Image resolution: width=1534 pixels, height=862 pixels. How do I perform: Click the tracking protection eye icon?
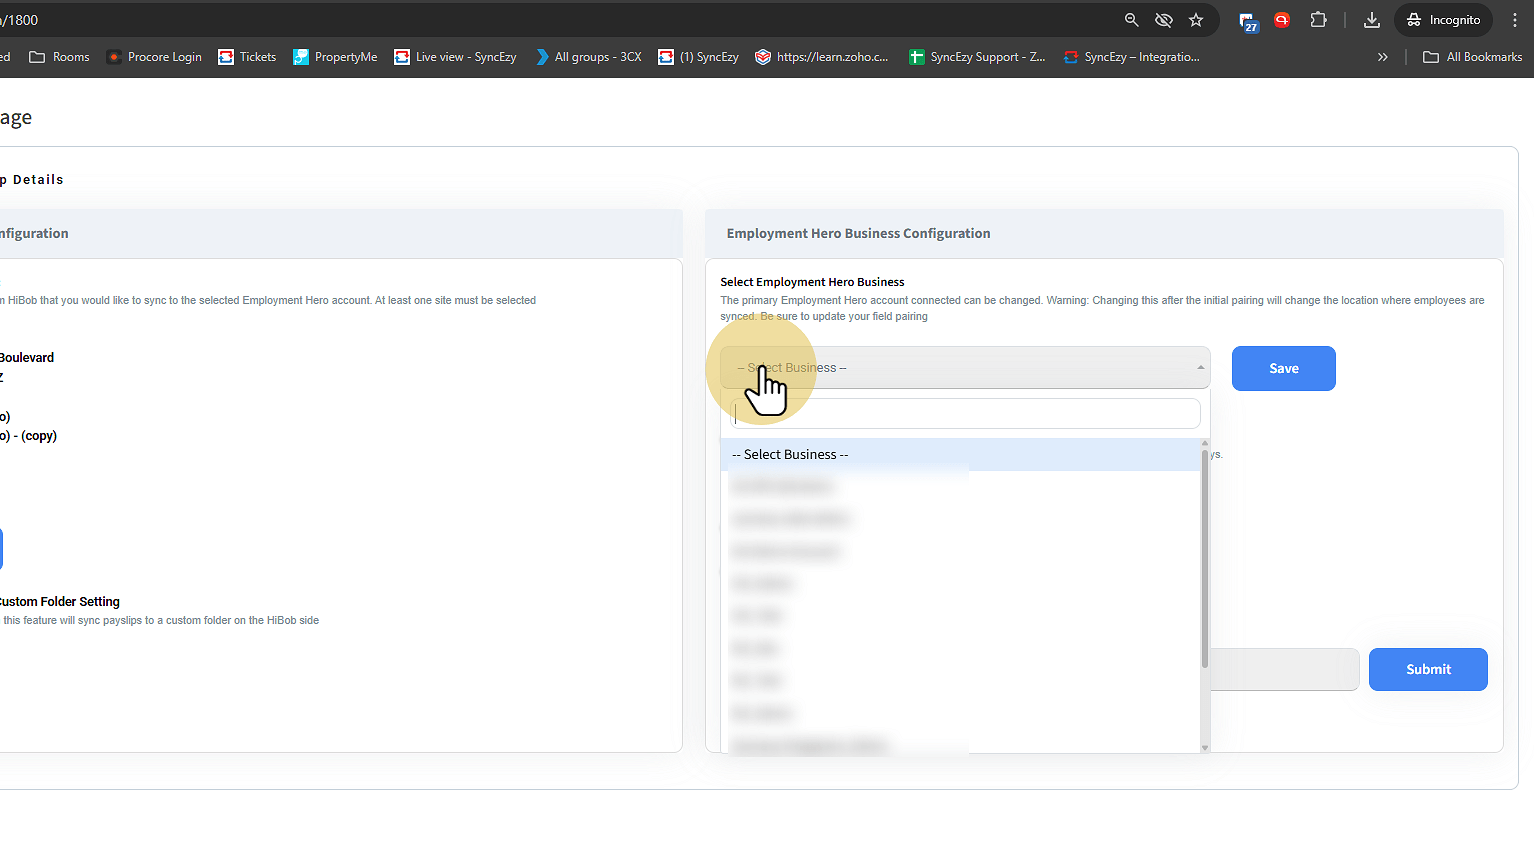click(x=1164, y=20)
